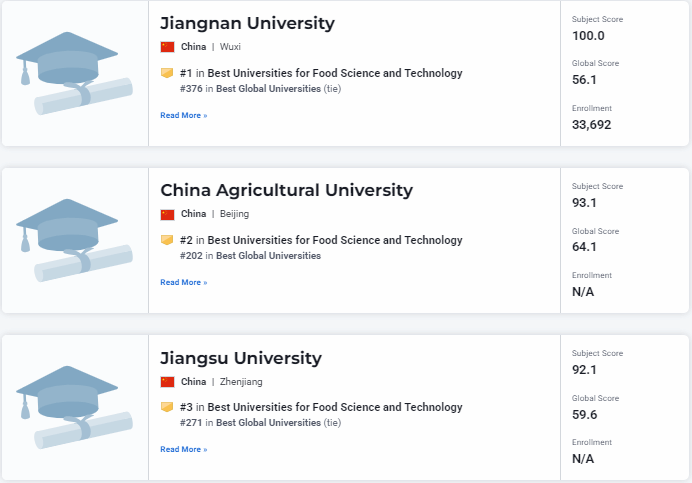The height and width of the screenshot is (483, 692).
Task: Click Jiangnan University graduation cap image
Action: (75, 73)
